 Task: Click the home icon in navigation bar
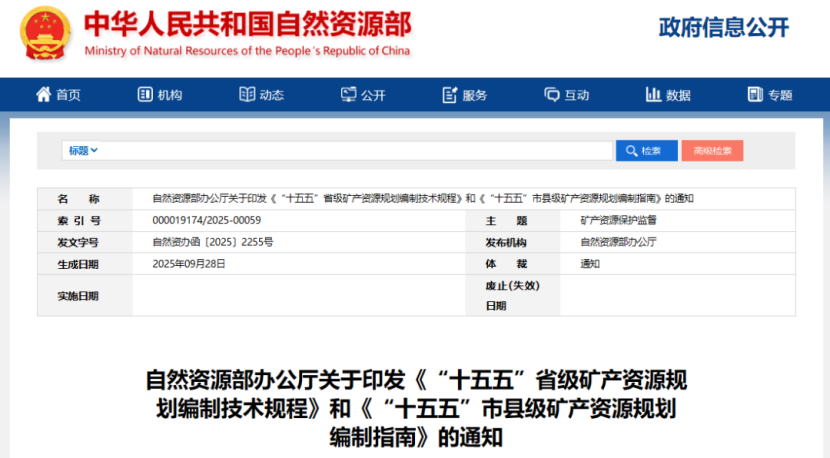44,95
